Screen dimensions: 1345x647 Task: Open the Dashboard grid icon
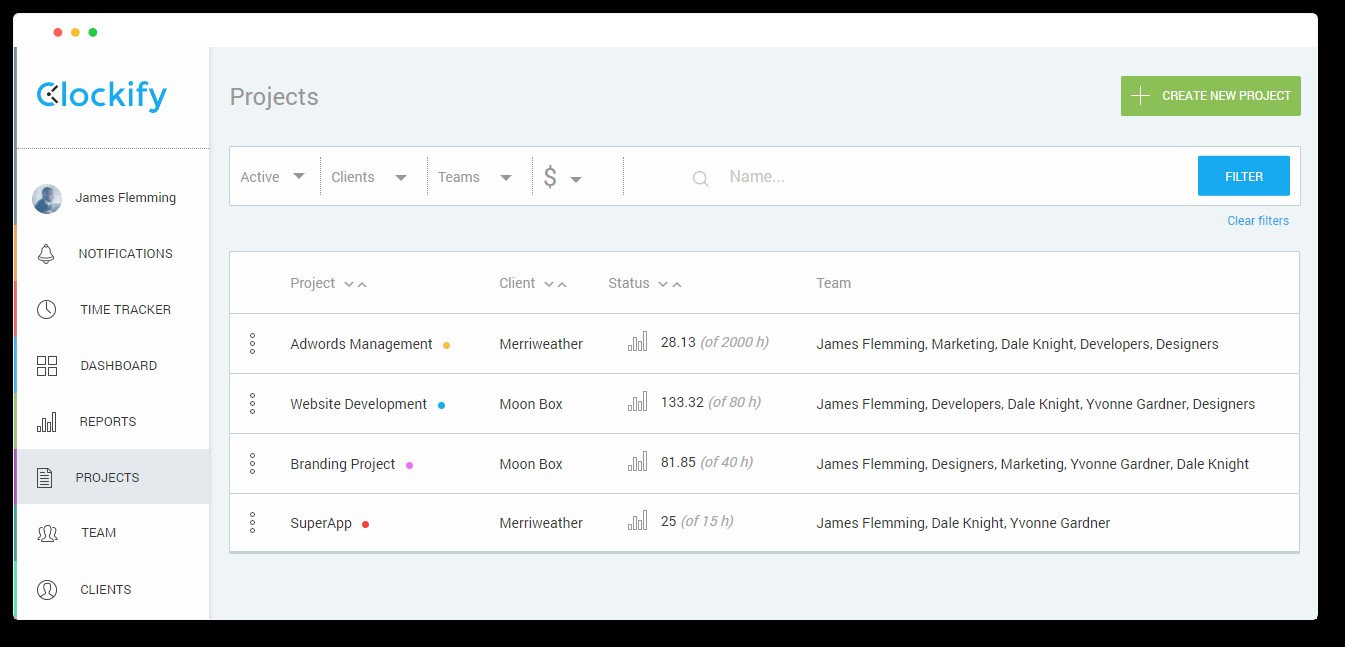pyautogui.click(x=46, y=366)
